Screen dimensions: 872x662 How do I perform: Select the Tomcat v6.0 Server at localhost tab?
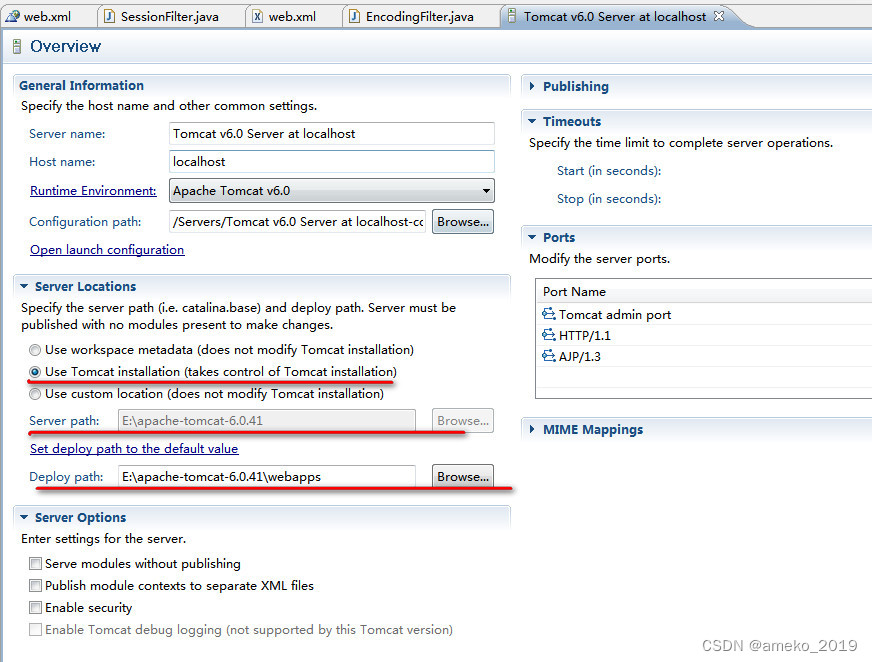(x=615, y=17)
